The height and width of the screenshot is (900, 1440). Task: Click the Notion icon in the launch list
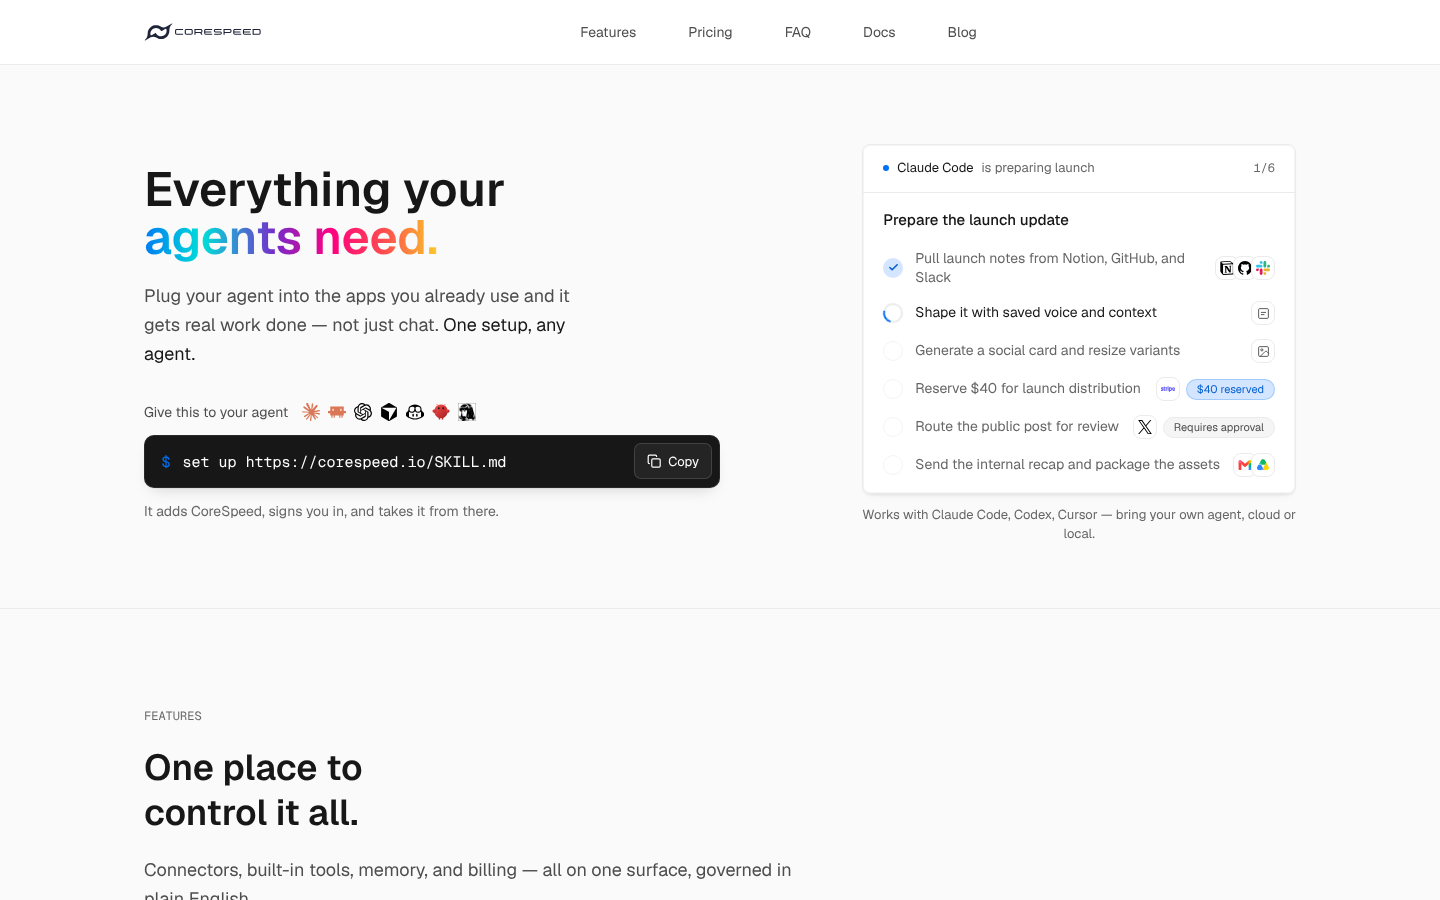(x=1227, y=268)
